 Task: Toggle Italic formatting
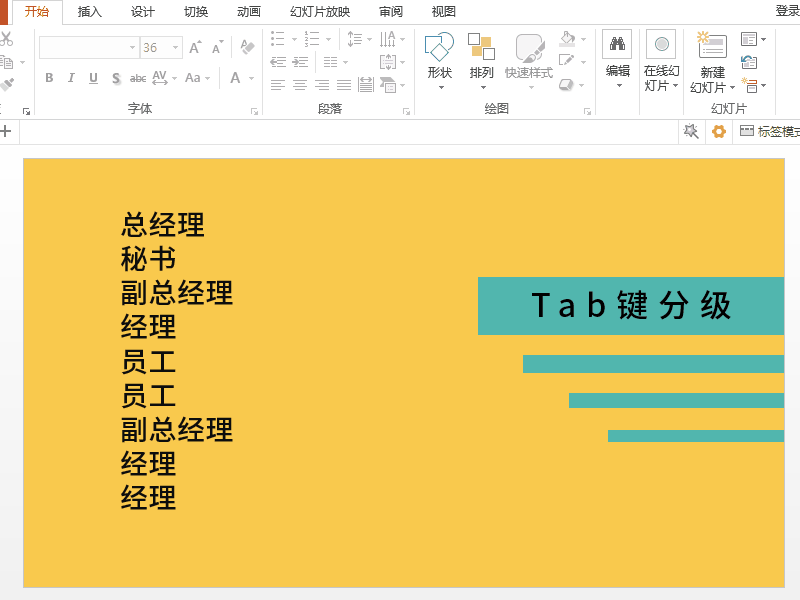(71, 78)
